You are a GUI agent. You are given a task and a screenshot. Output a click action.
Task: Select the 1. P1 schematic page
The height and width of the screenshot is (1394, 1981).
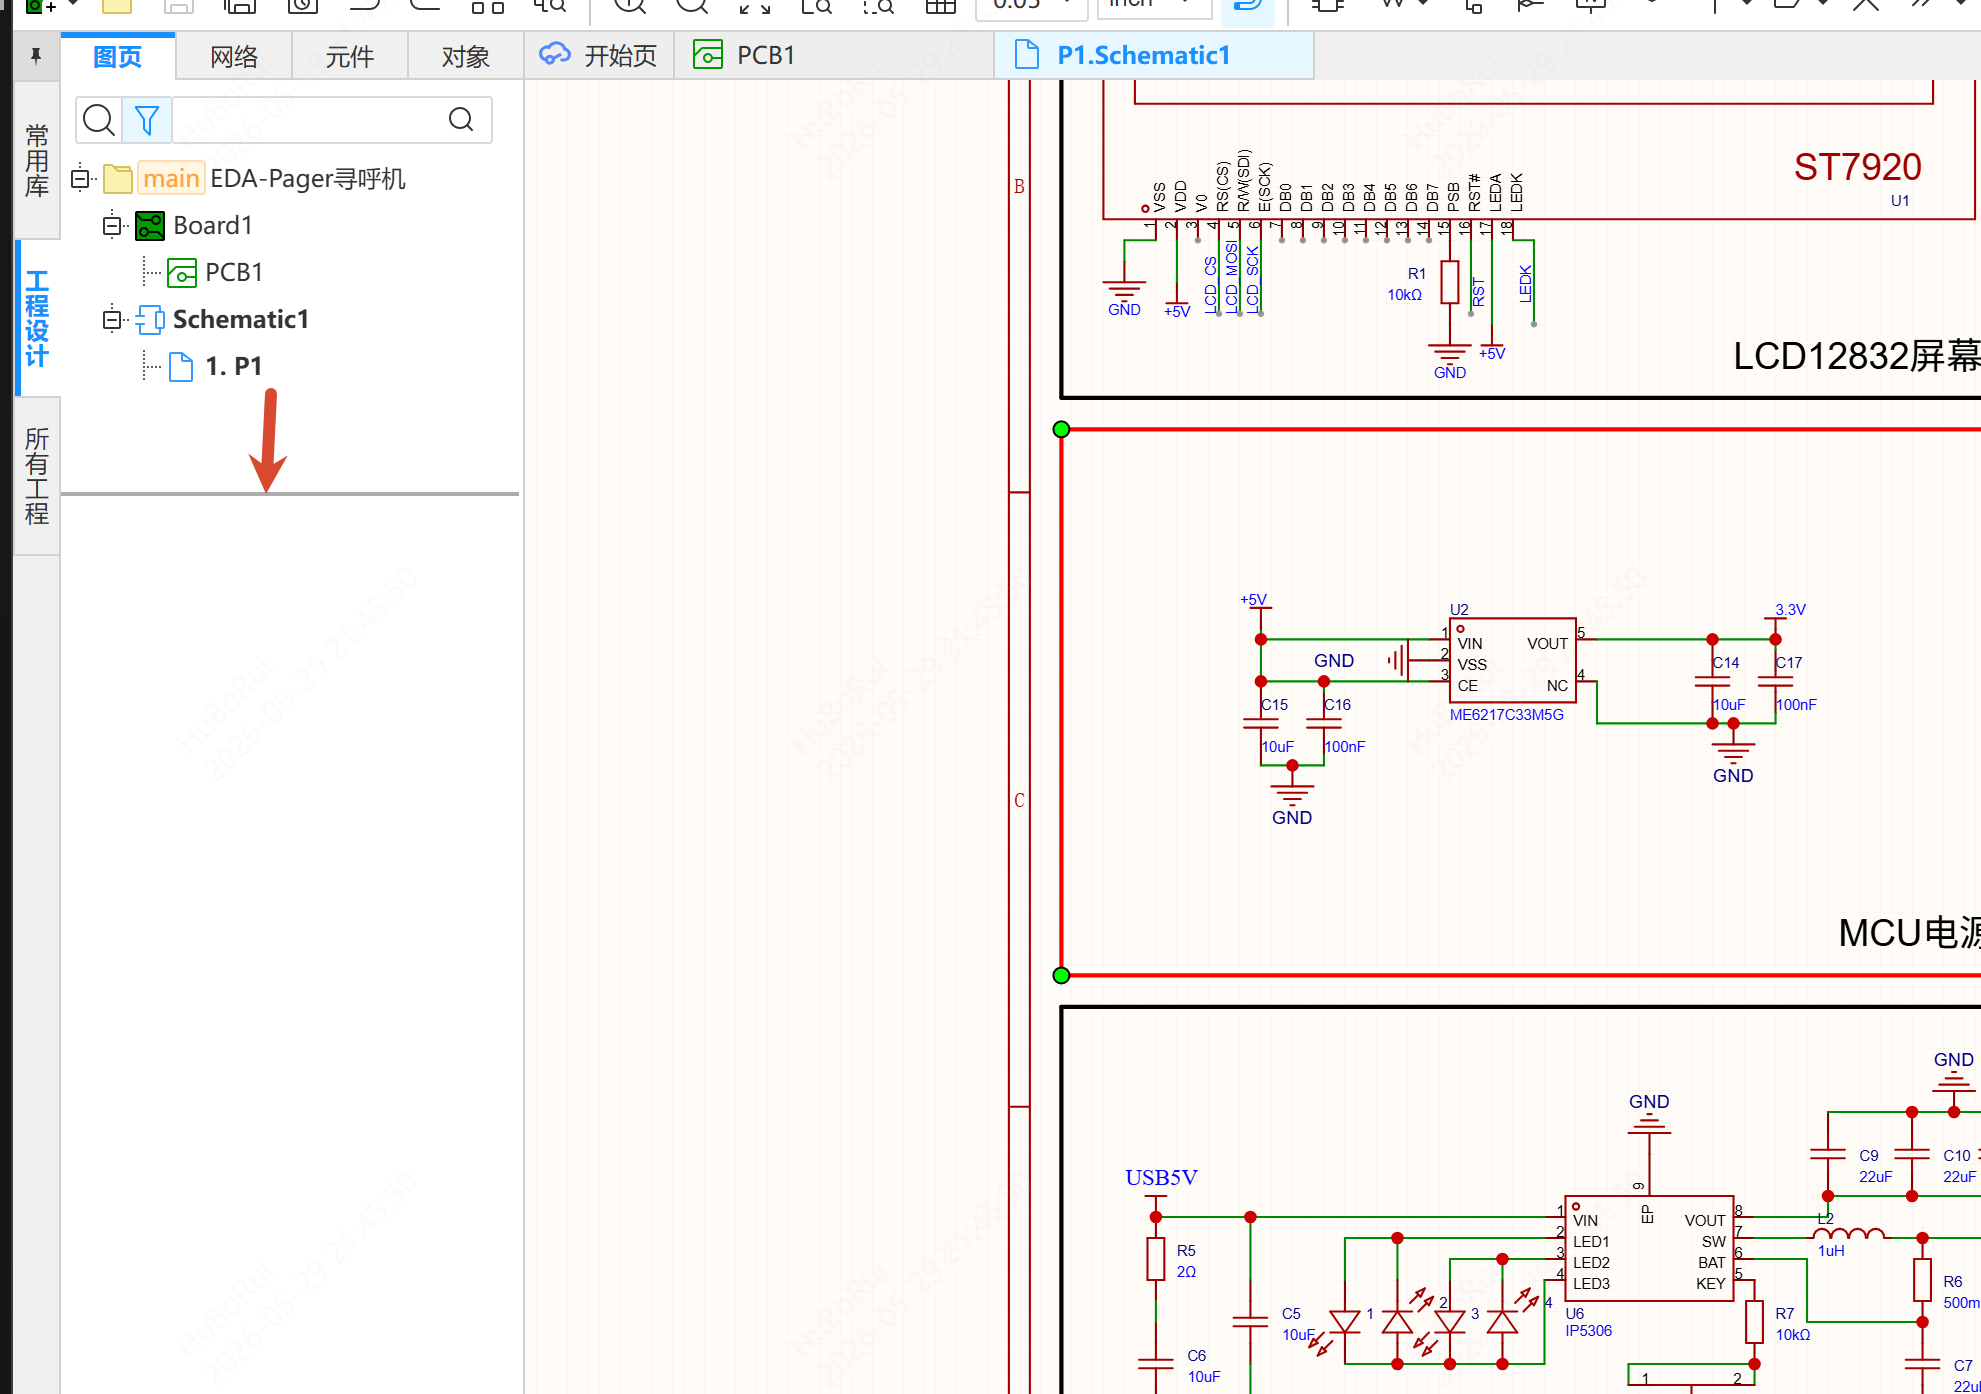click(x=234, y=366)
